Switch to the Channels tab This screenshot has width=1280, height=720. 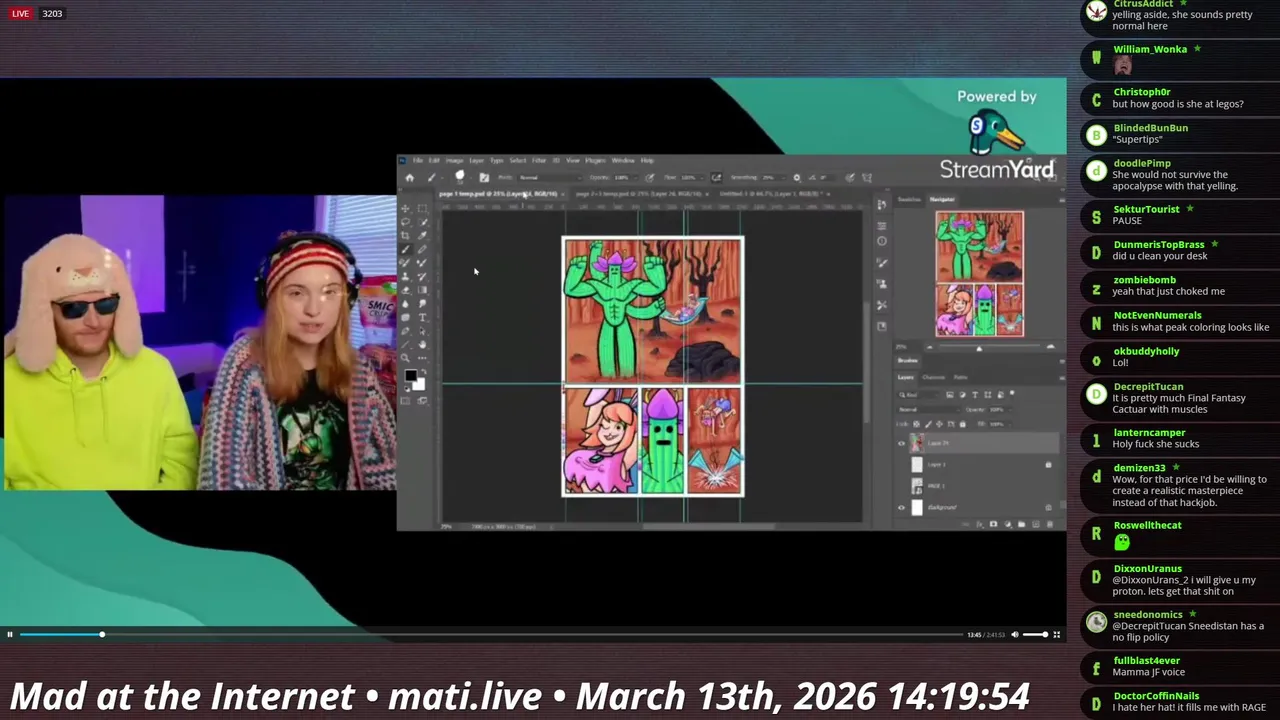coord(933,377)
